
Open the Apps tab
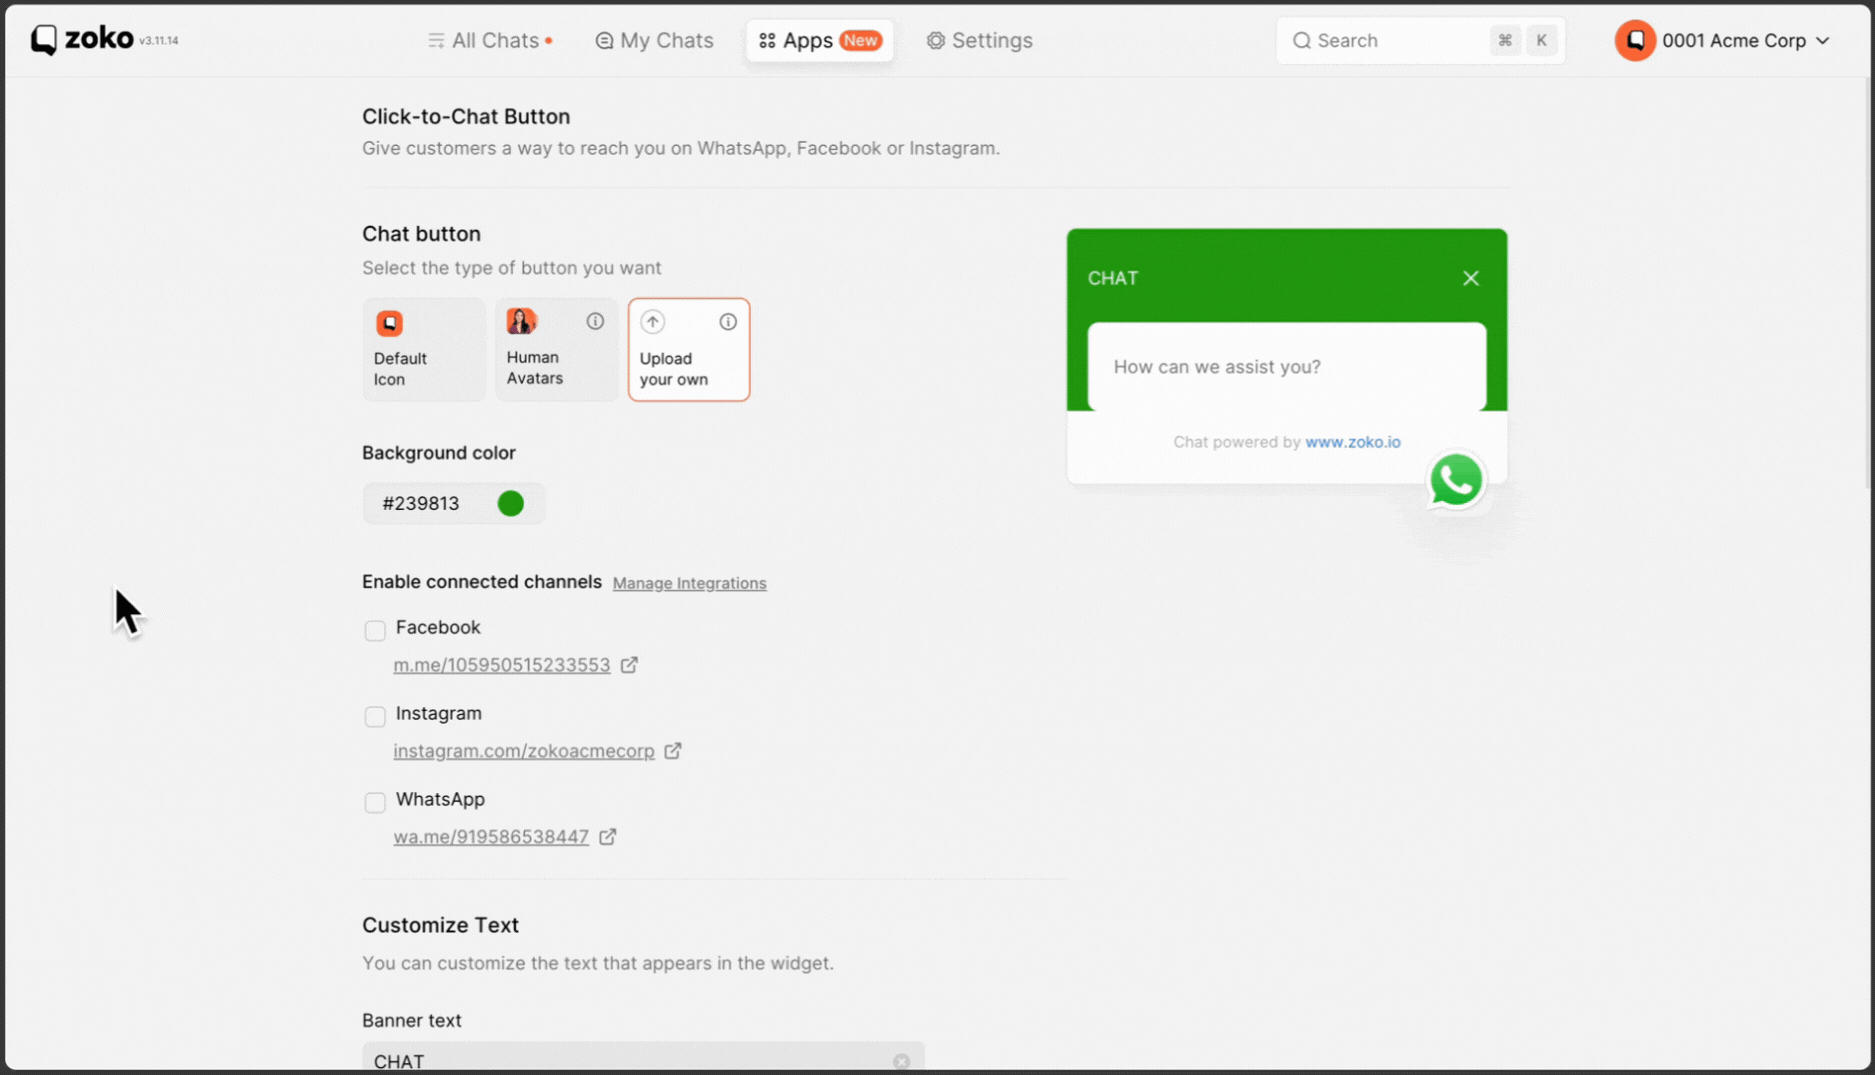[x=819, y=40]
